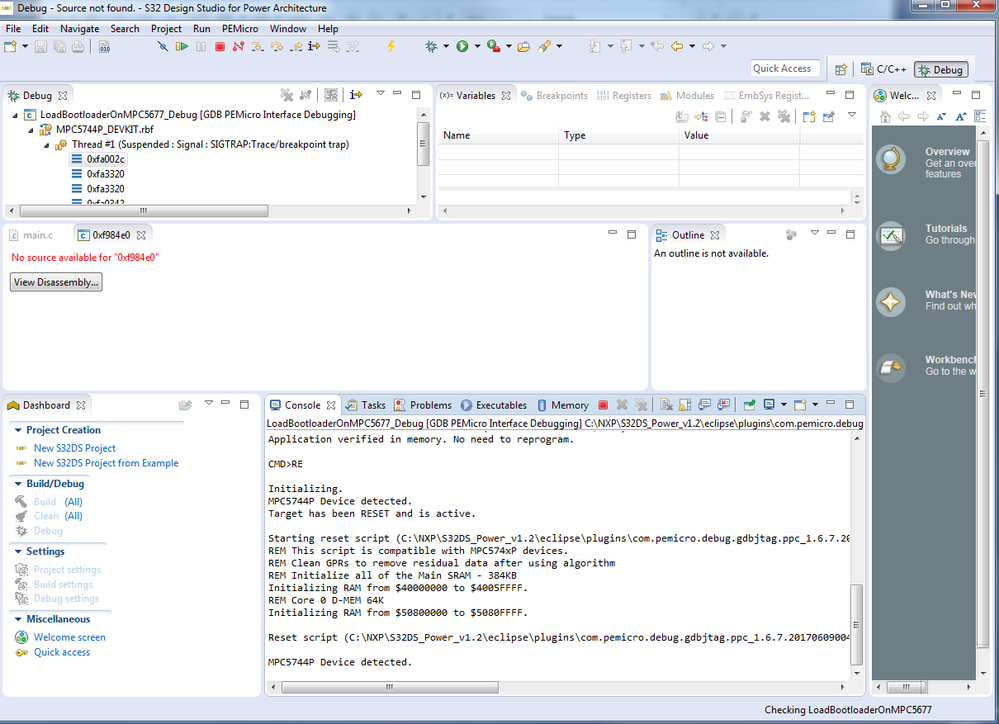This screenshot has height=724, width=999.
Task: Click the Debug view horizontal scrollbar
Action: 143,210
